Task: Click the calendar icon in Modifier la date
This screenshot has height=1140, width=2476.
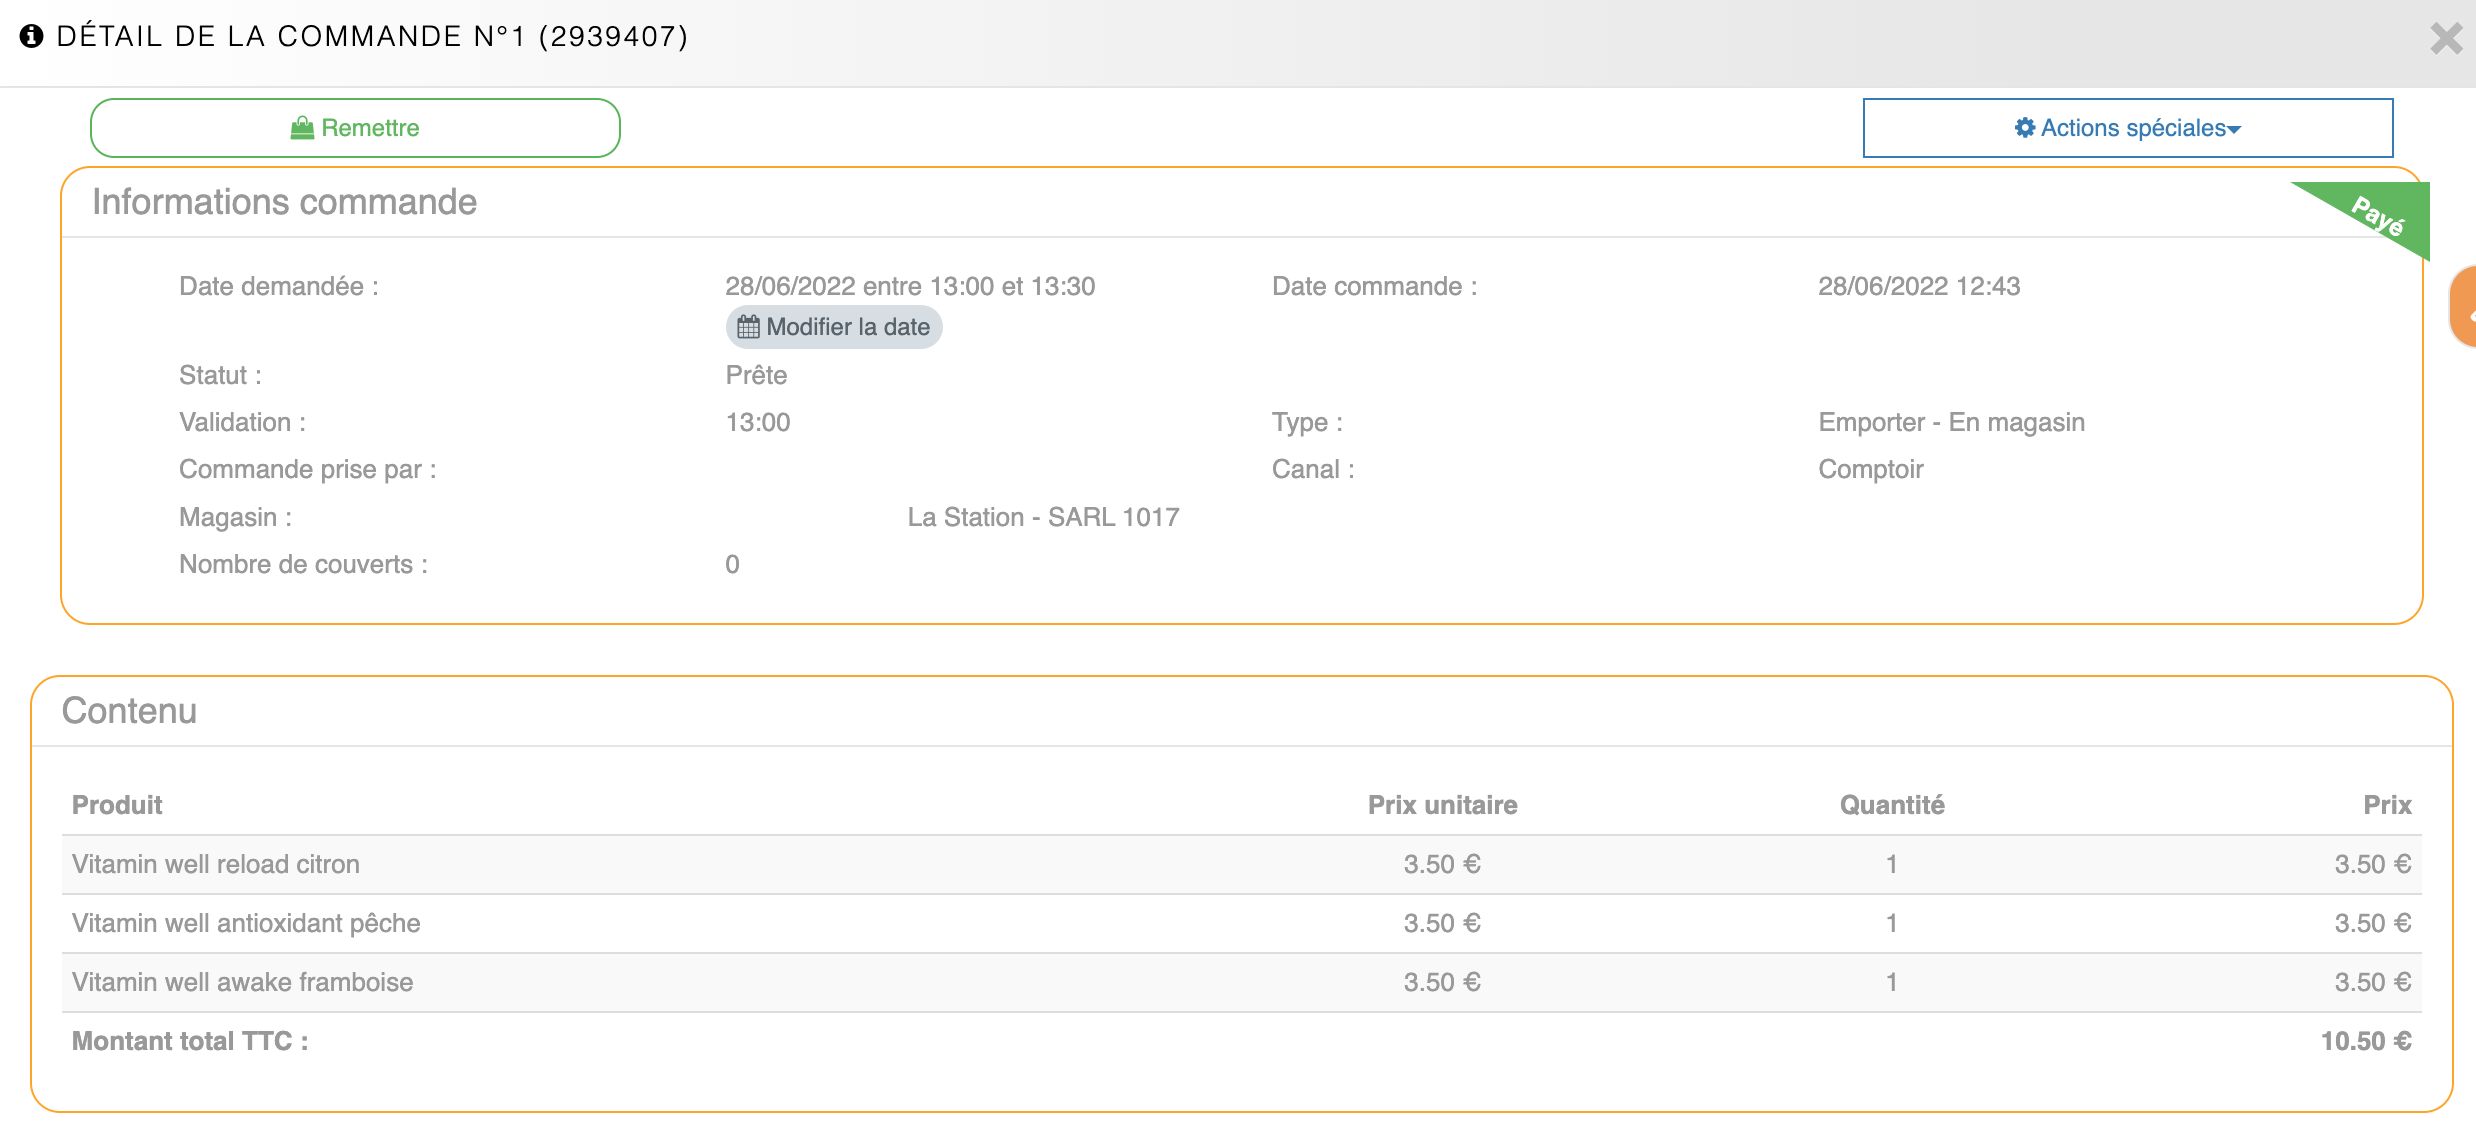Action: pos(748,327)
